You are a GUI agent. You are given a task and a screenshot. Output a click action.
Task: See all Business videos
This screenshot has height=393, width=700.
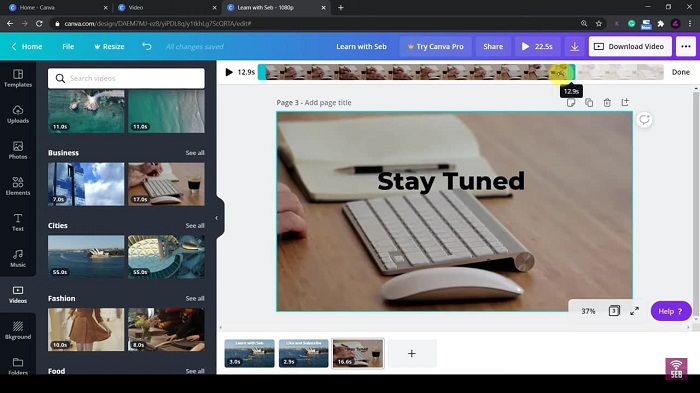pyautogui.click(x=195, y=153)
